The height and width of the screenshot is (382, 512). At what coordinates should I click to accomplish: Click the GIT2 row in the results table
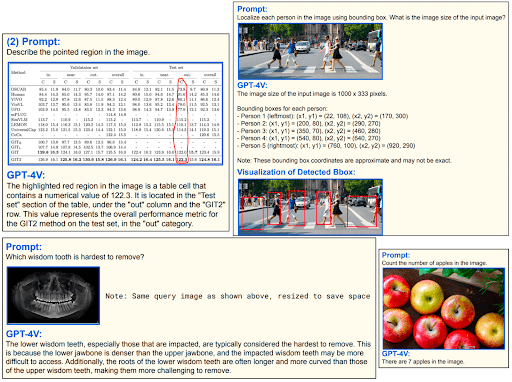point(116,160)
